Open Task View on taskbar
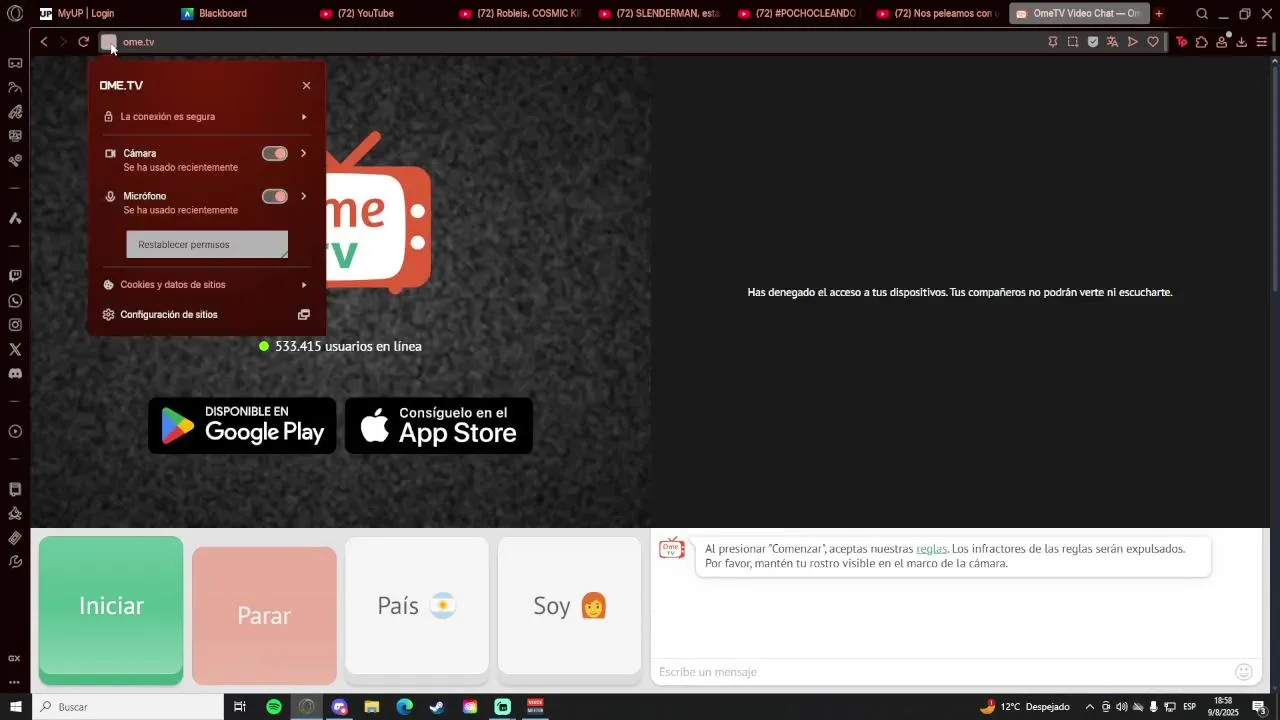Screen dimensions: 1280x720 [240, 707]
